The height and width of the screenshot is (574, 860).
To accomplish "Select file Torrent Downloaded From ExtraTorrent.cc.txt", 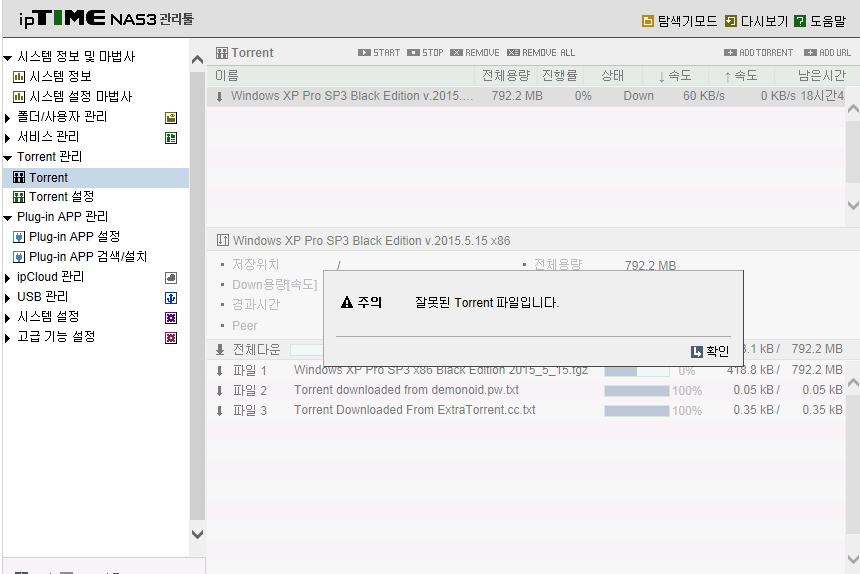I will pos(415,410).
